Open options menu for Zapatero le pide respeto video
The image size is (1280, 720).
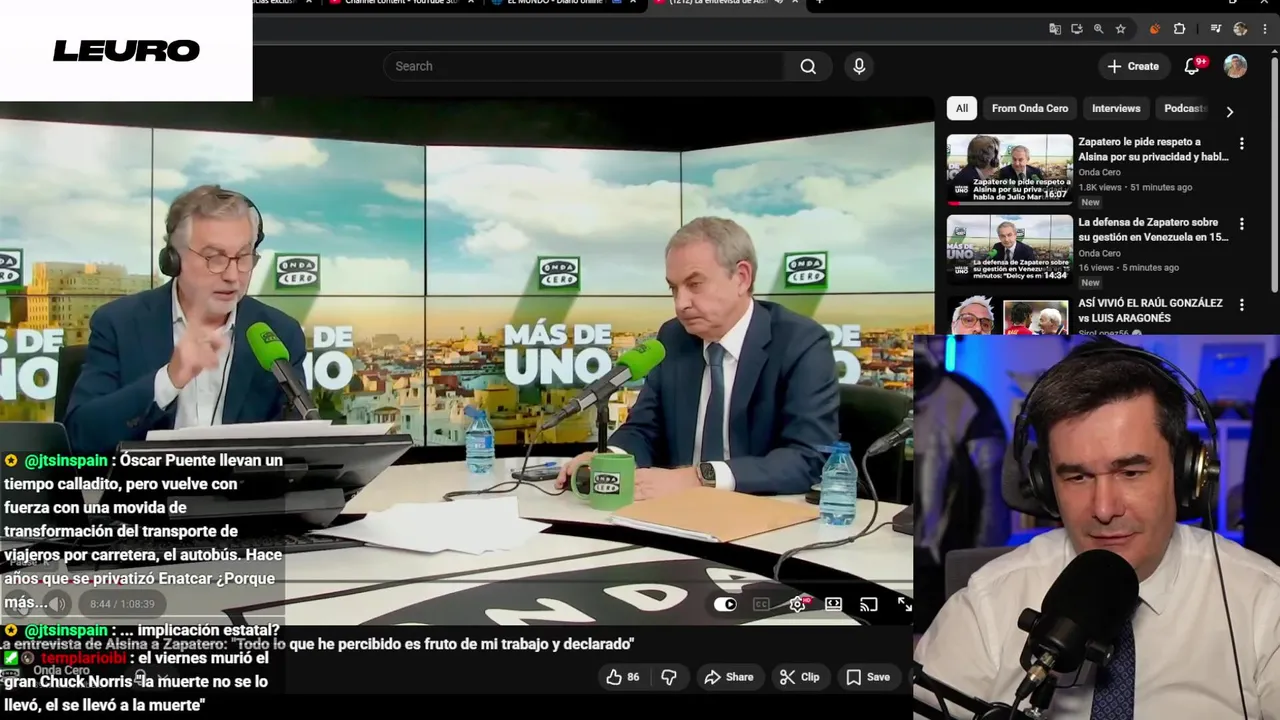(1242, 144)
